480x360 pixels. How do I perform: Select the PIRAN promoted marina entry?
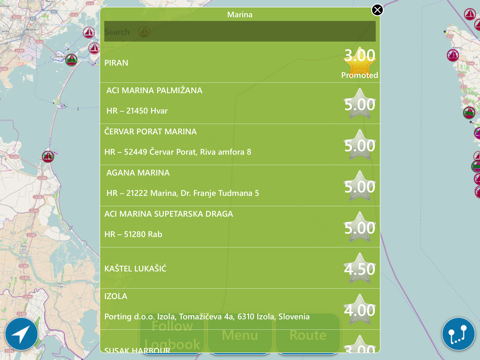tap(240, 63)
